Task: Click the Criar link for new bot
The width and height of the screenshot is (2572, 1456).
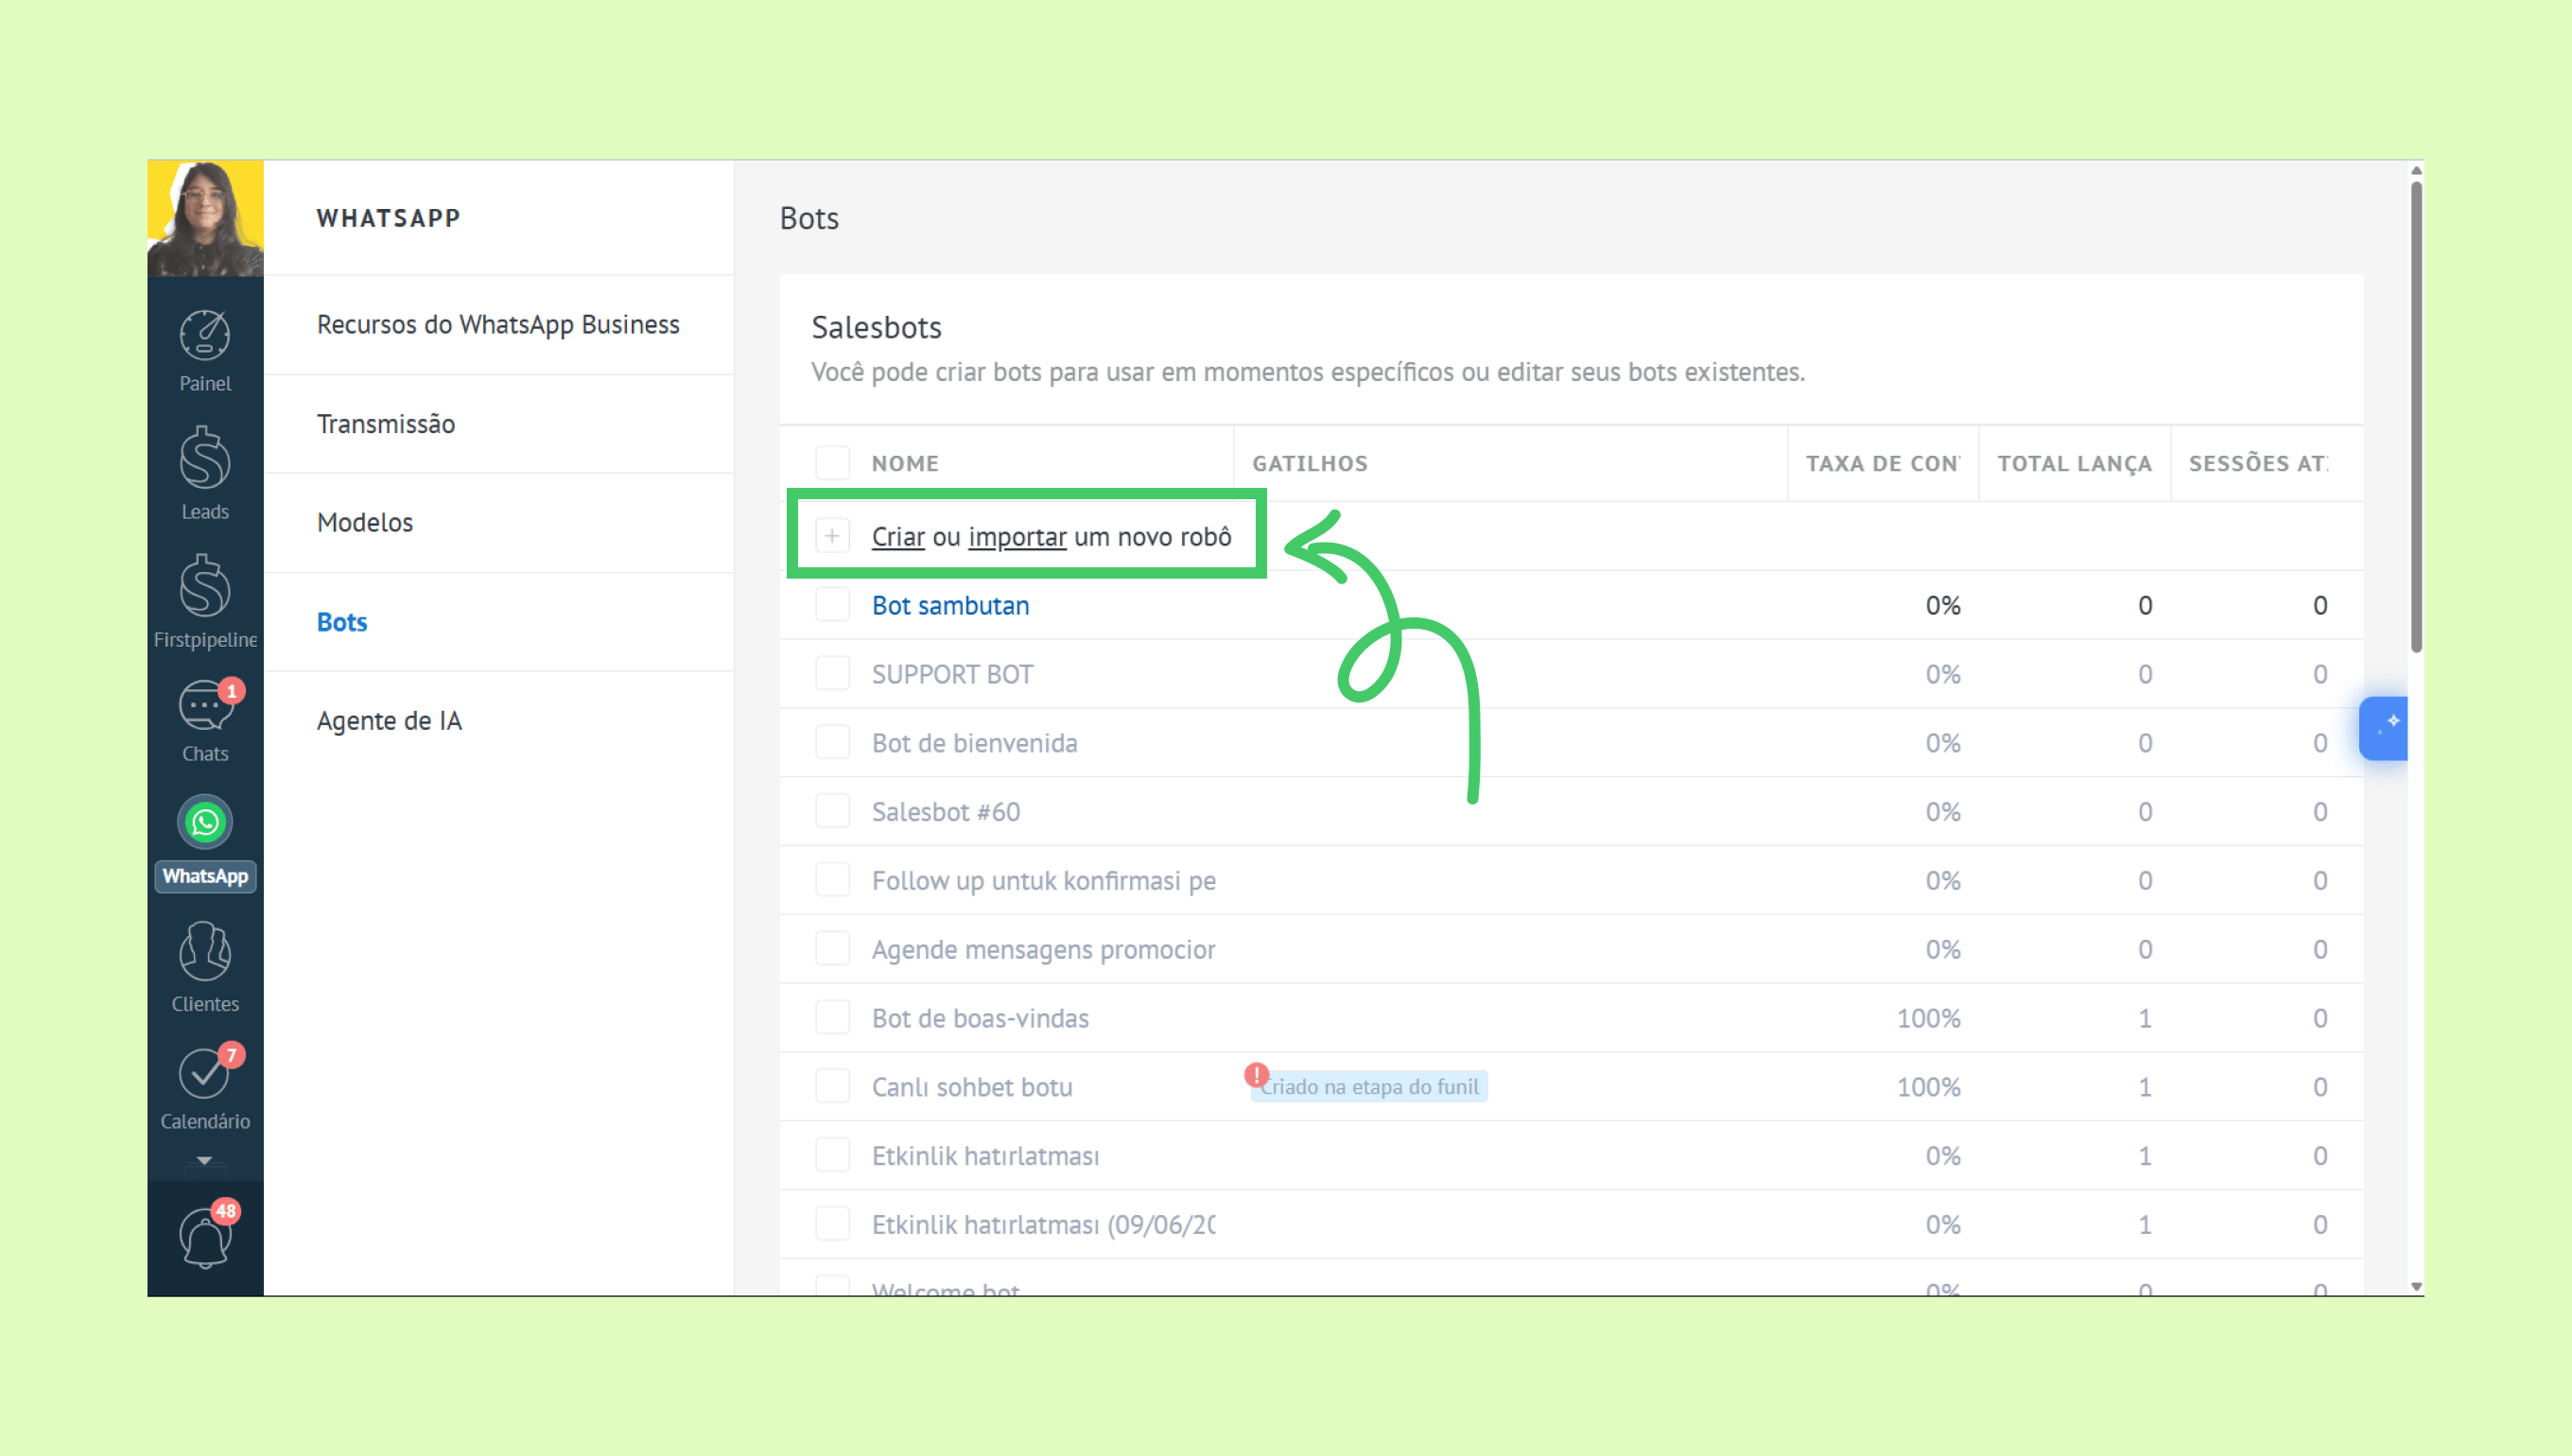Action: coord(897,537)
